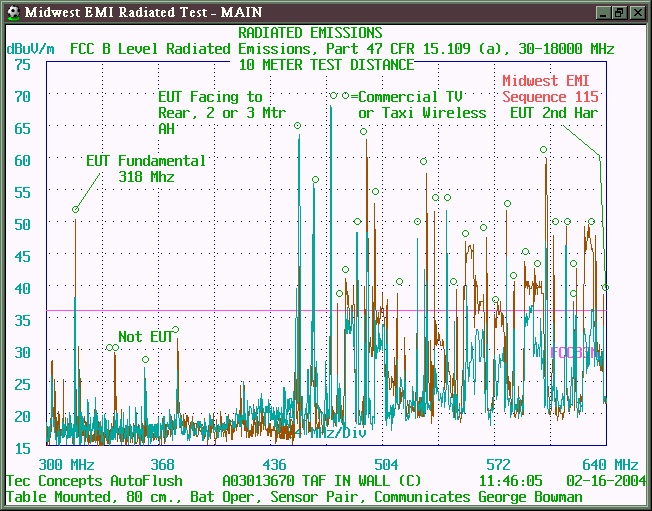Viewport: 652px width, 511px height.
Task: Click the circle marker above the 318 MHz peak
Action: click(x=76, y=209)
